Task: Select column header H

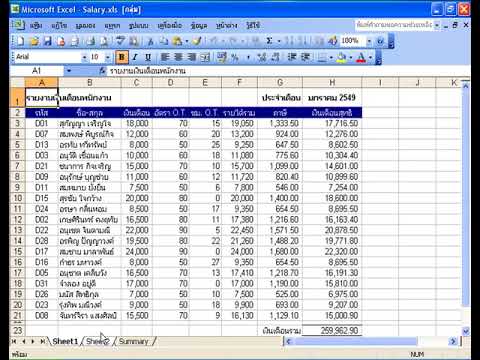Action: (332, 83)
